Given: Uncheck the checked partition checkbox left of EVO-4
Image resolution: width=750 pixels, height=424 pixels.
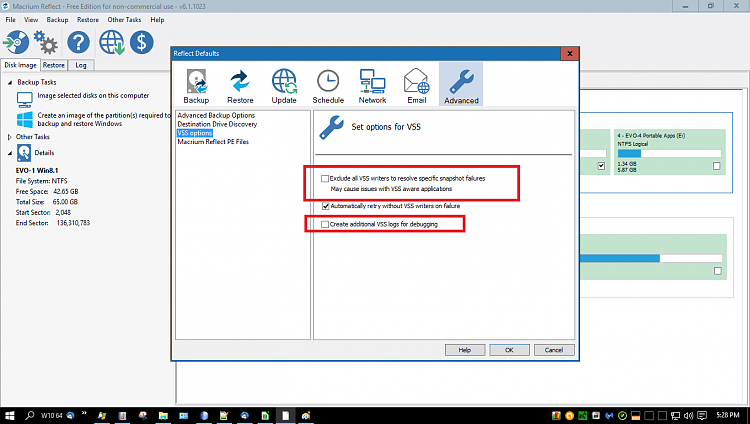Looking at the screenshot, I should [601, 166].
